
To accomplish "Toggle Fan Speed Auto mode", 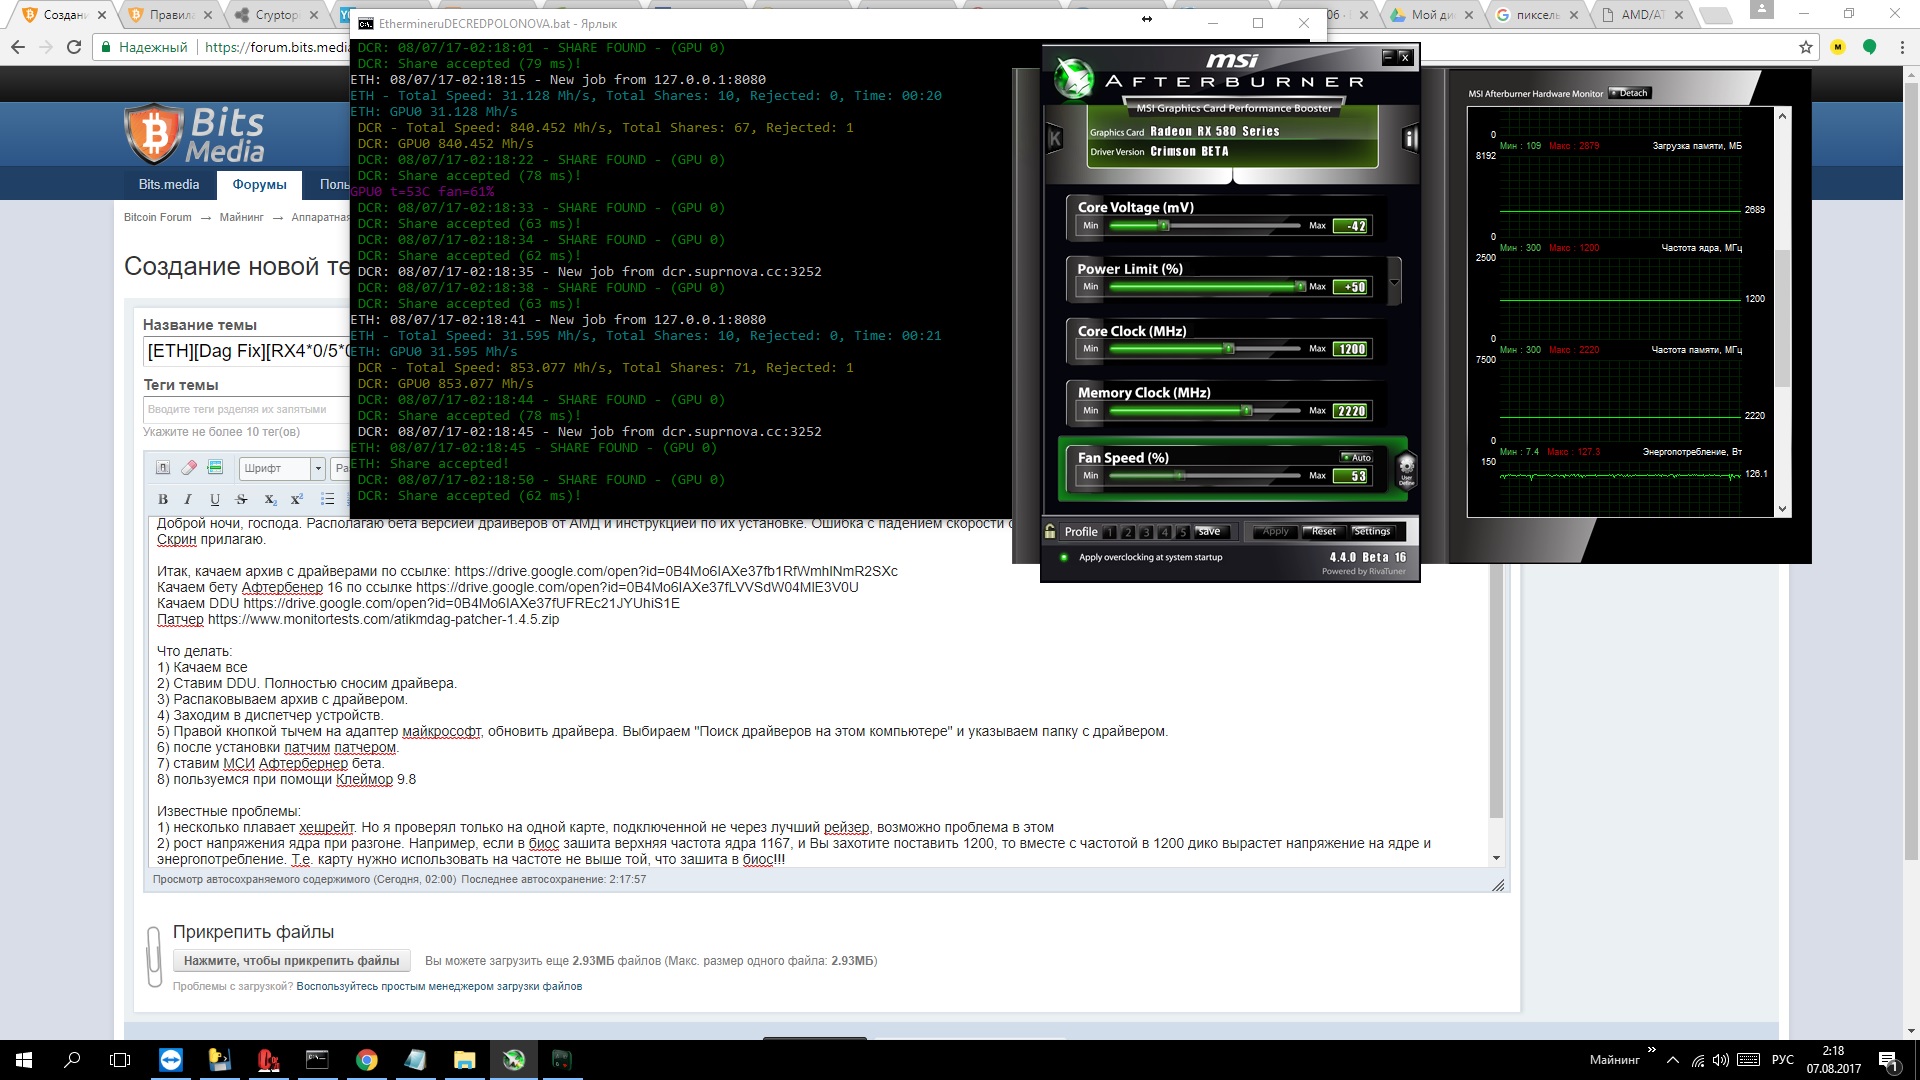I will 1357,457.
